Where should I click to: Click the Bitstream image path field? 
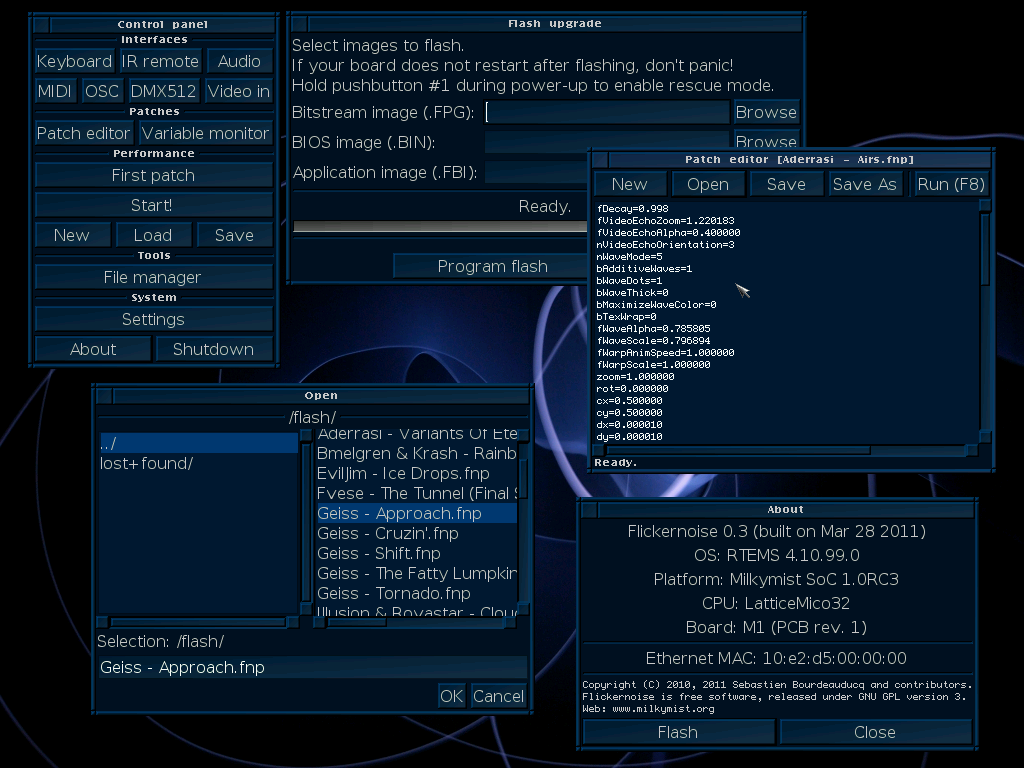coord(606,112)
